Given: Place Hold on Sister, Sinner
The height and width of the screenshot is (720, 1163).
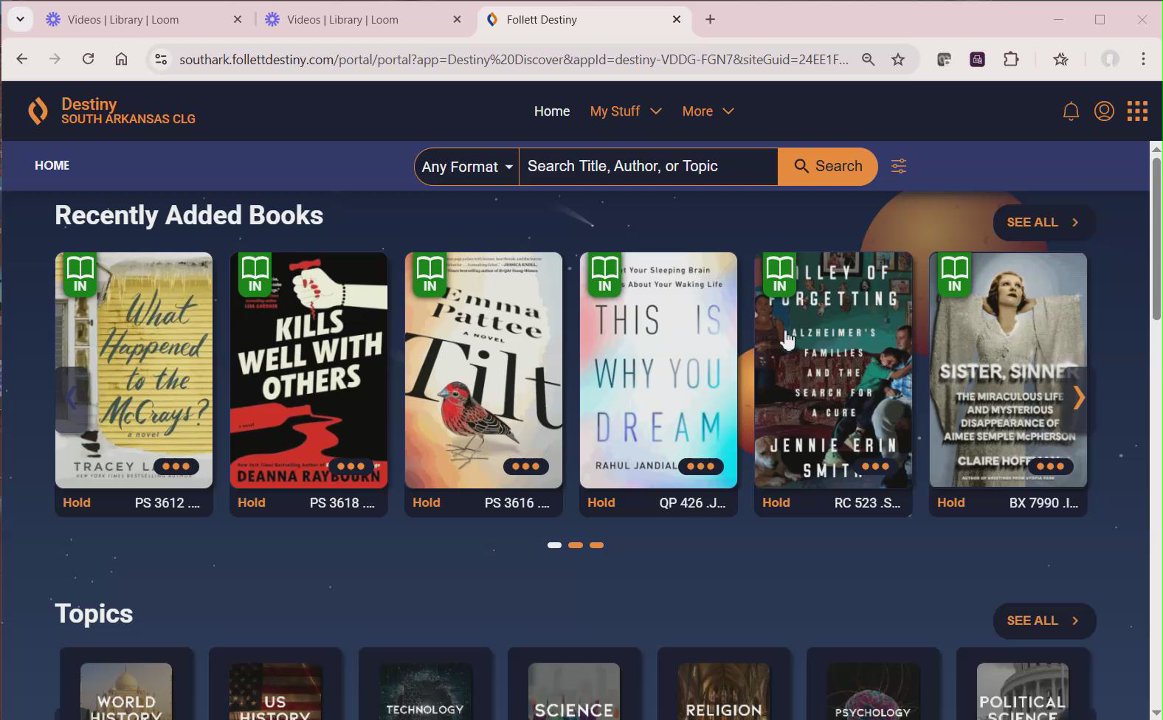Looking at the screenshot, I should pyautogui.click(x=951, y=503).
